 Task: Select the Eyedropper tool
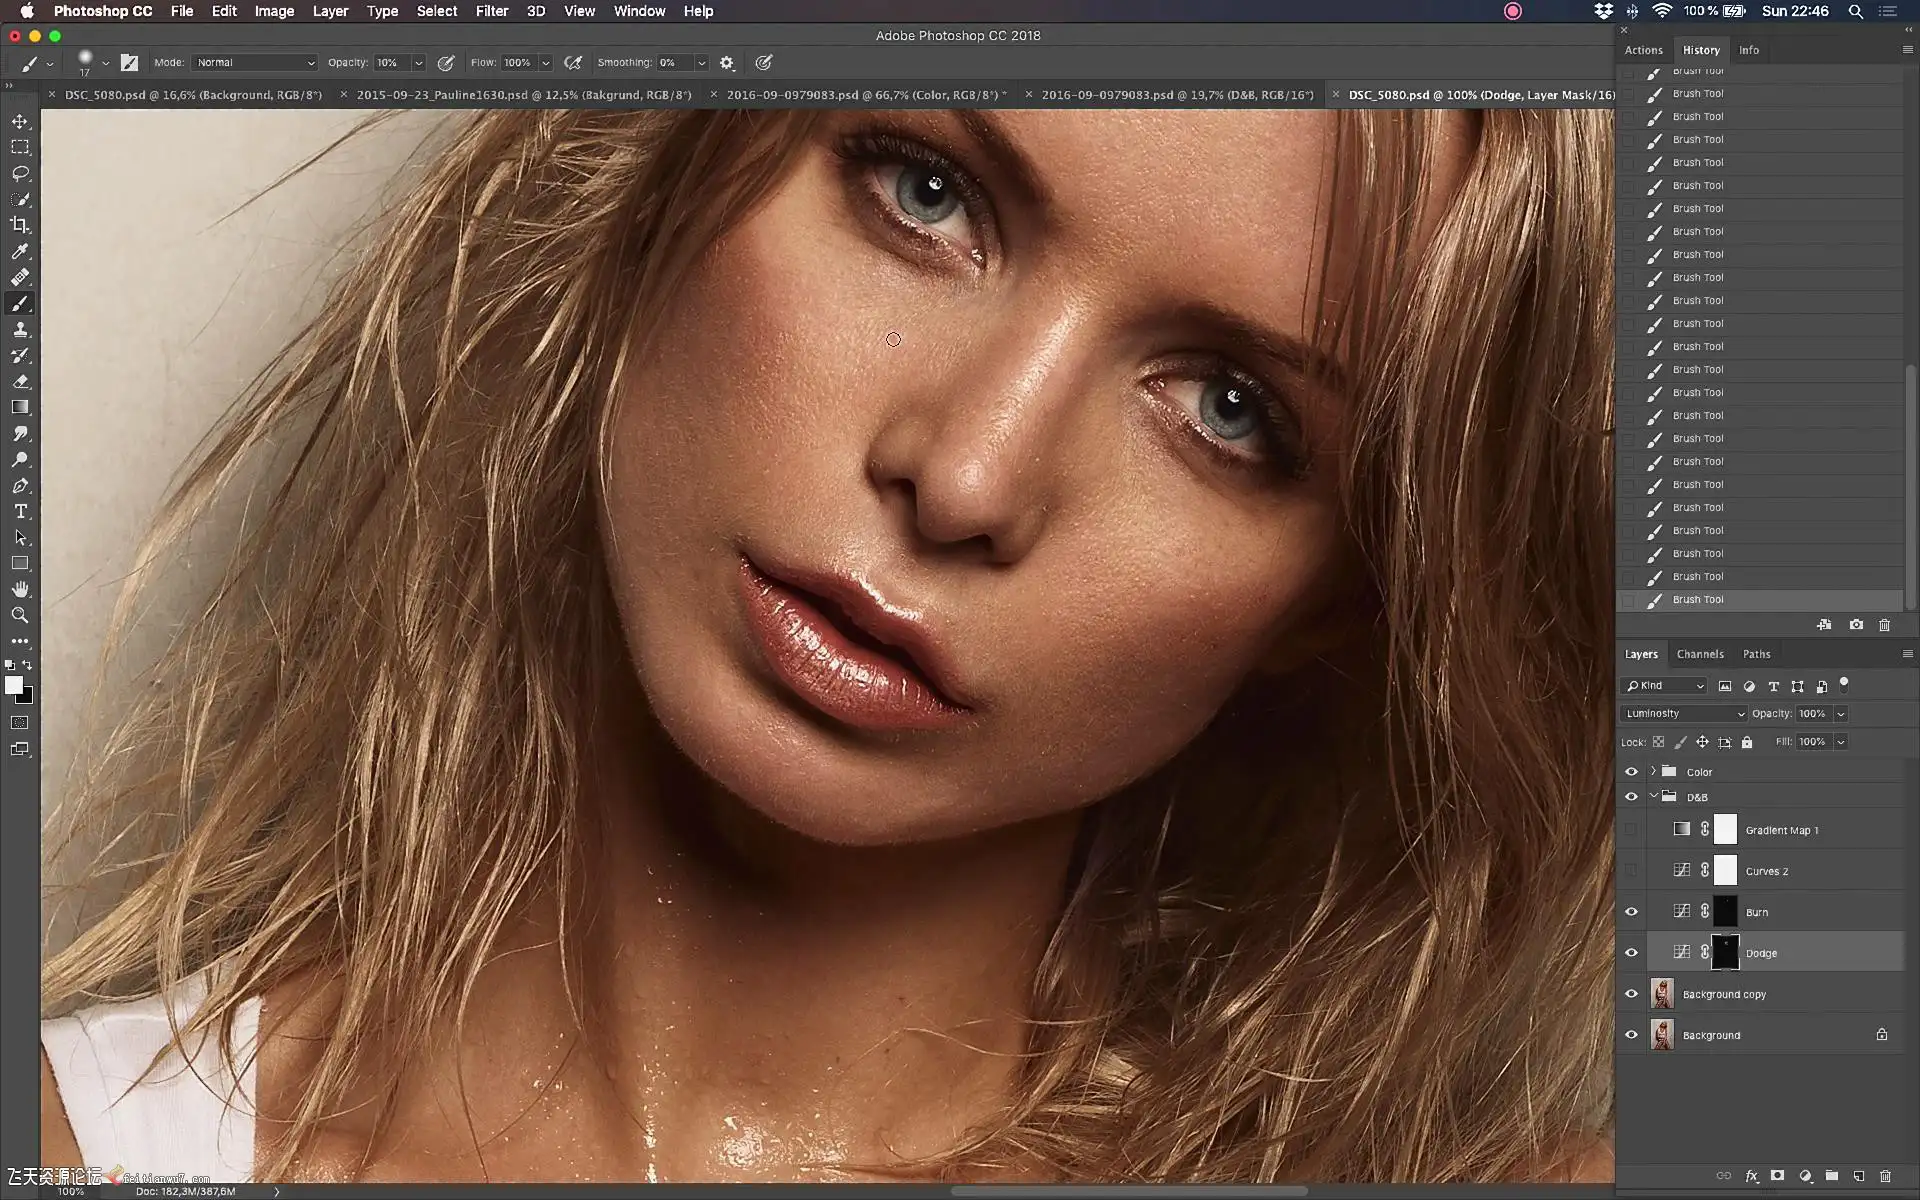click(20, 251)
